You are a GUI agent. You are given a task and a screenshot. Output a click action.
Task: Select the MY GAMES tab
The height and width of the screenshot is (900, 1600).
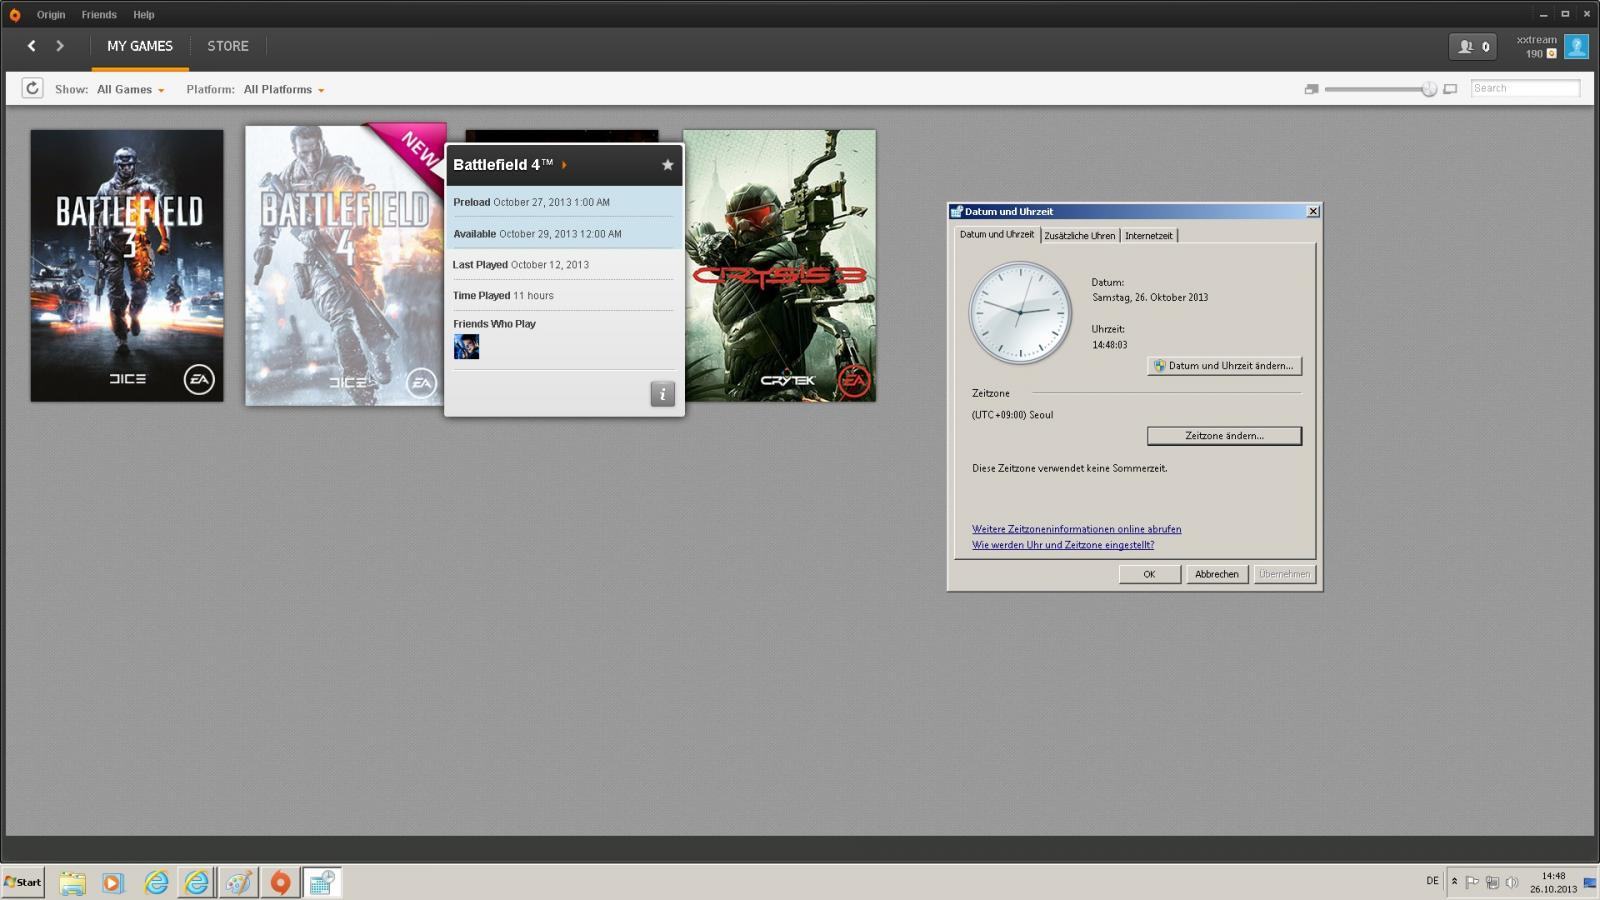pos(140,46)
